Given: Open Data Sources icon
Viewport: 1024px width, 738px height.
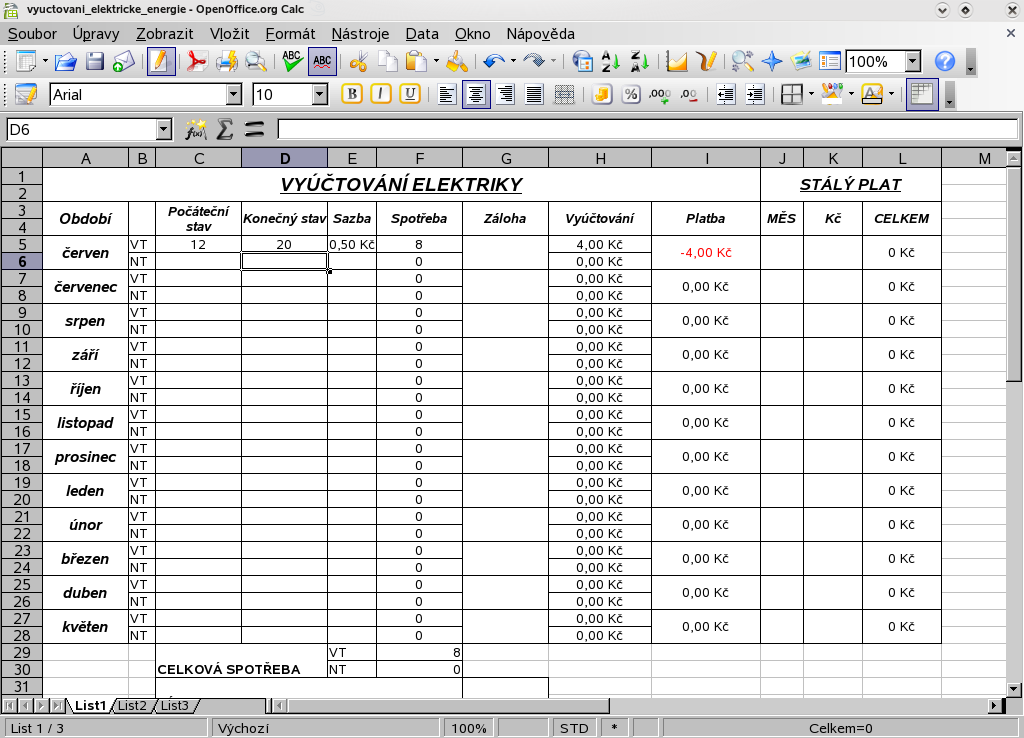Looking at the screenshot, I should (x=830, y=61).
